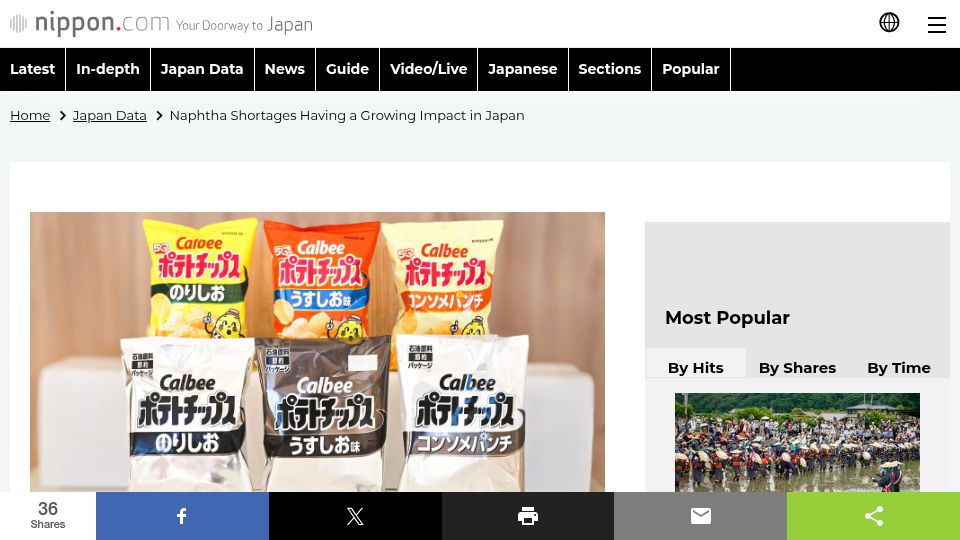Go to Home breadcrumb link
Image resolution: width=960 pixels, height=540 pixels.
(30, 116)
